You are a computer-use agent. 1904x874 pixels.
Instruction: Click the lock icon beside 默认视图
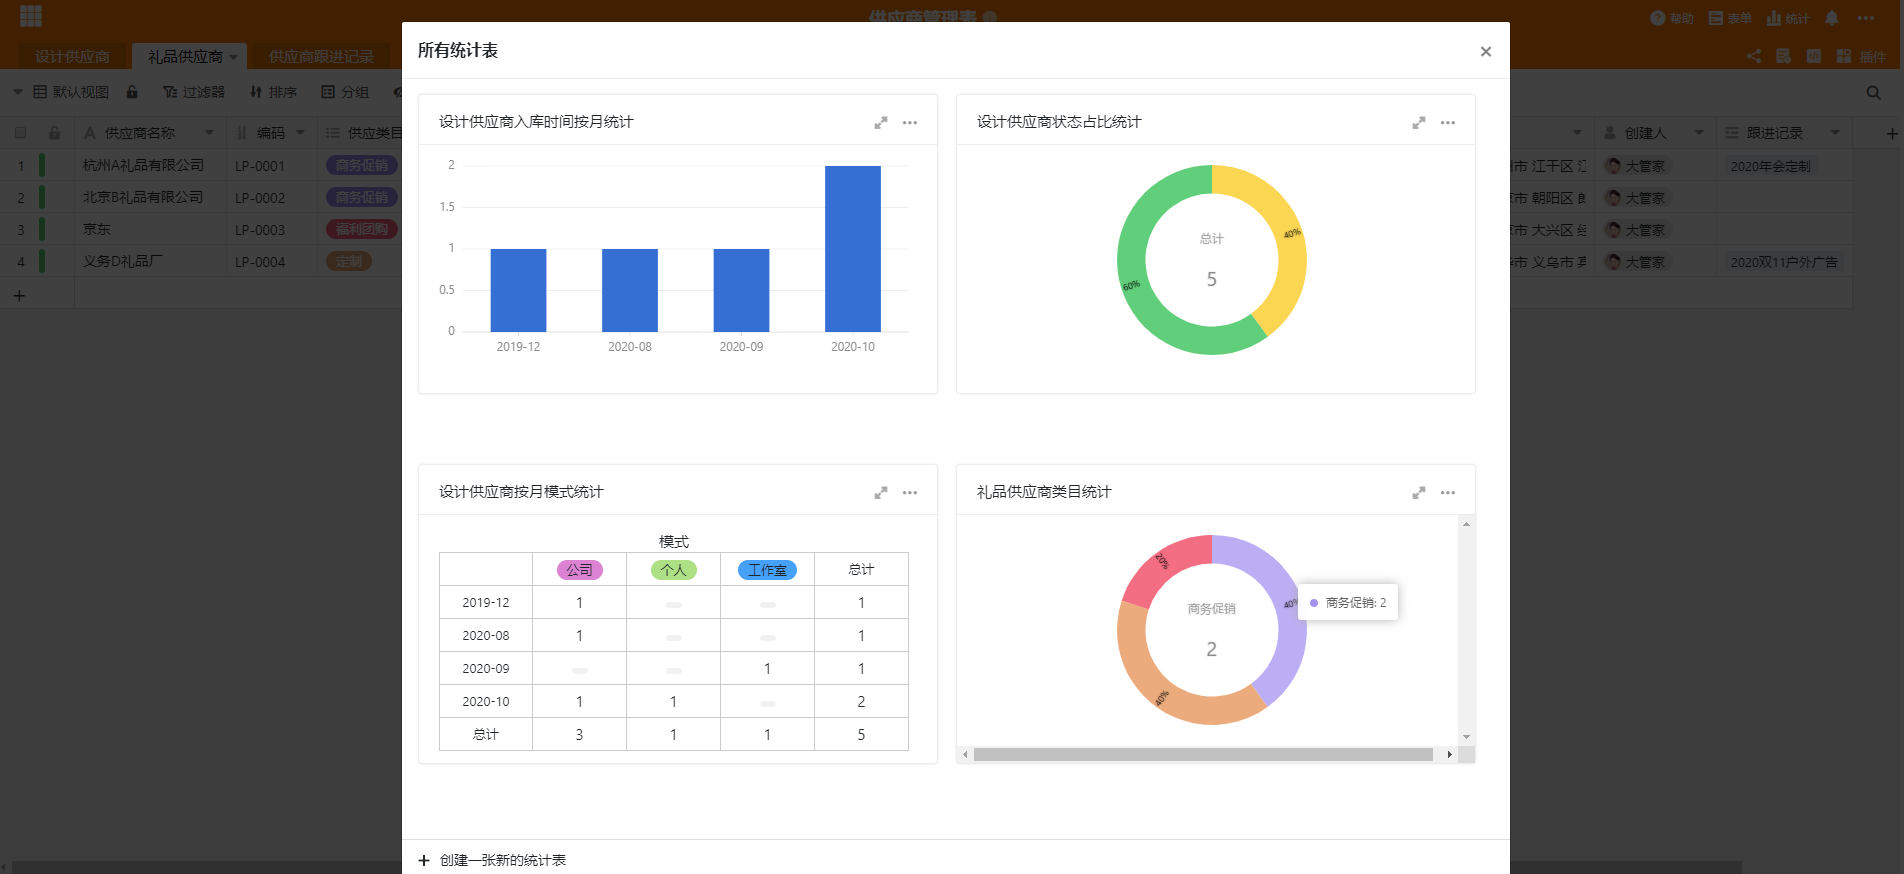click(132, 92)
